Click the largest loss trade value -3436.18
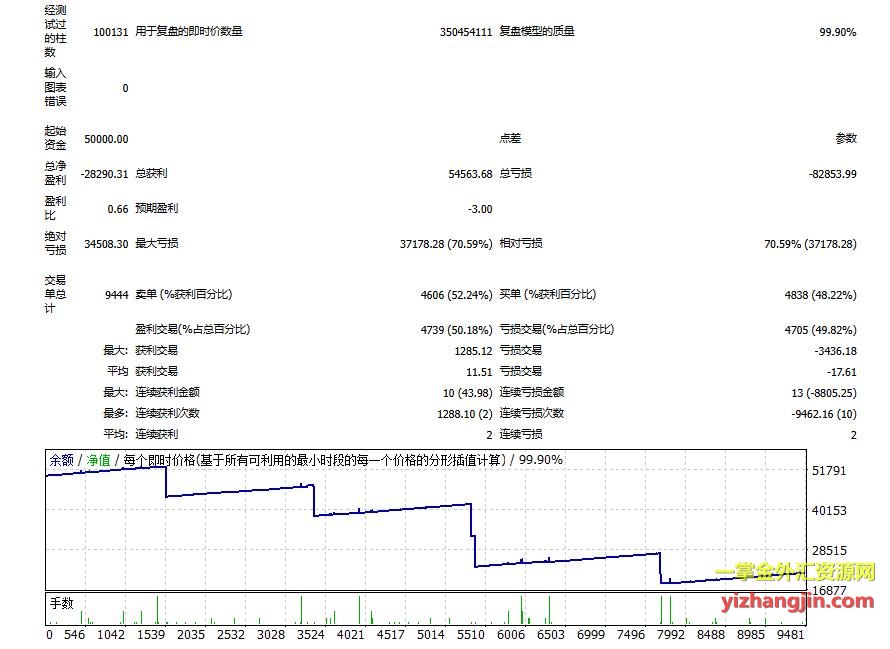The width and height of the screenshot is (890, 649). point(835,351)
